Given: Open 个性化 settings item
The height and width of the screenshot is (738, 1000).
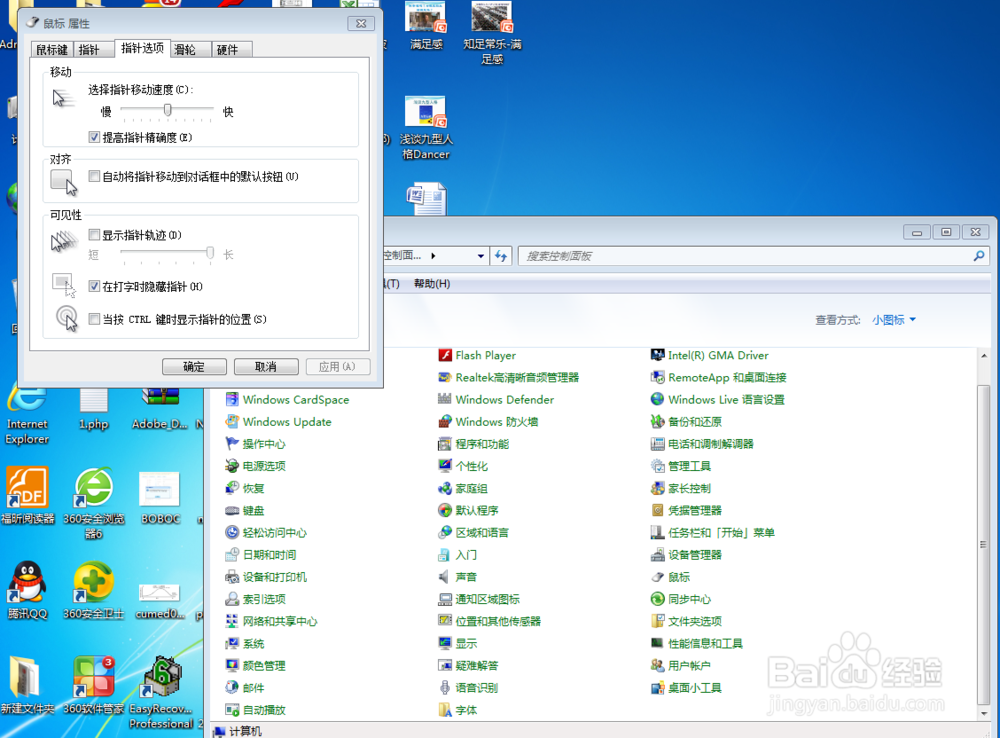Looking at the screenshot, I should (463, 466).
